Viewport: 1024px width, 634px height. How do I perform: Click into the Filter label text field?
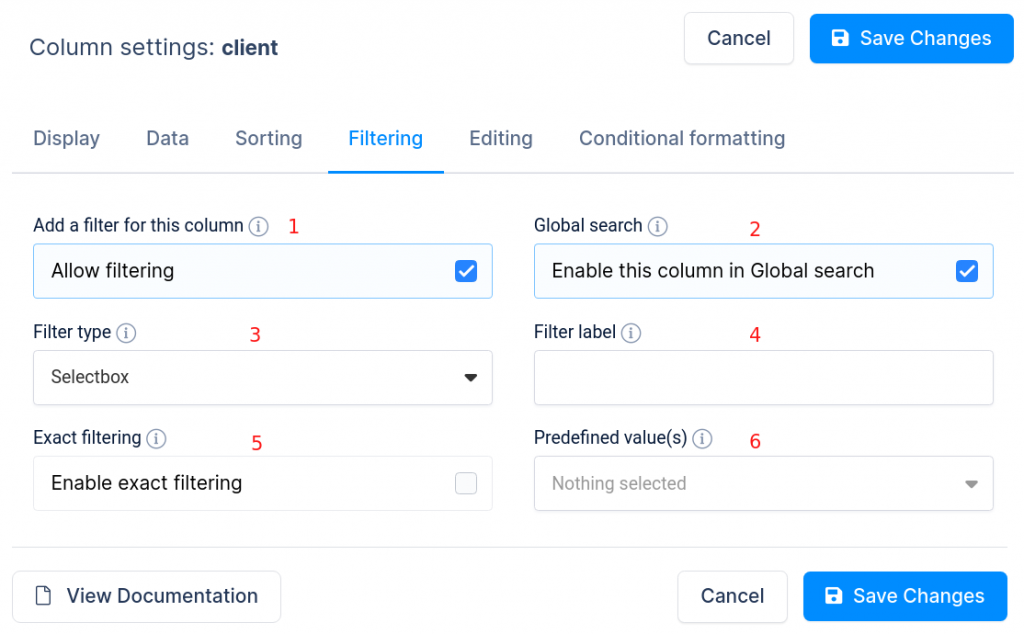(763, 378)
